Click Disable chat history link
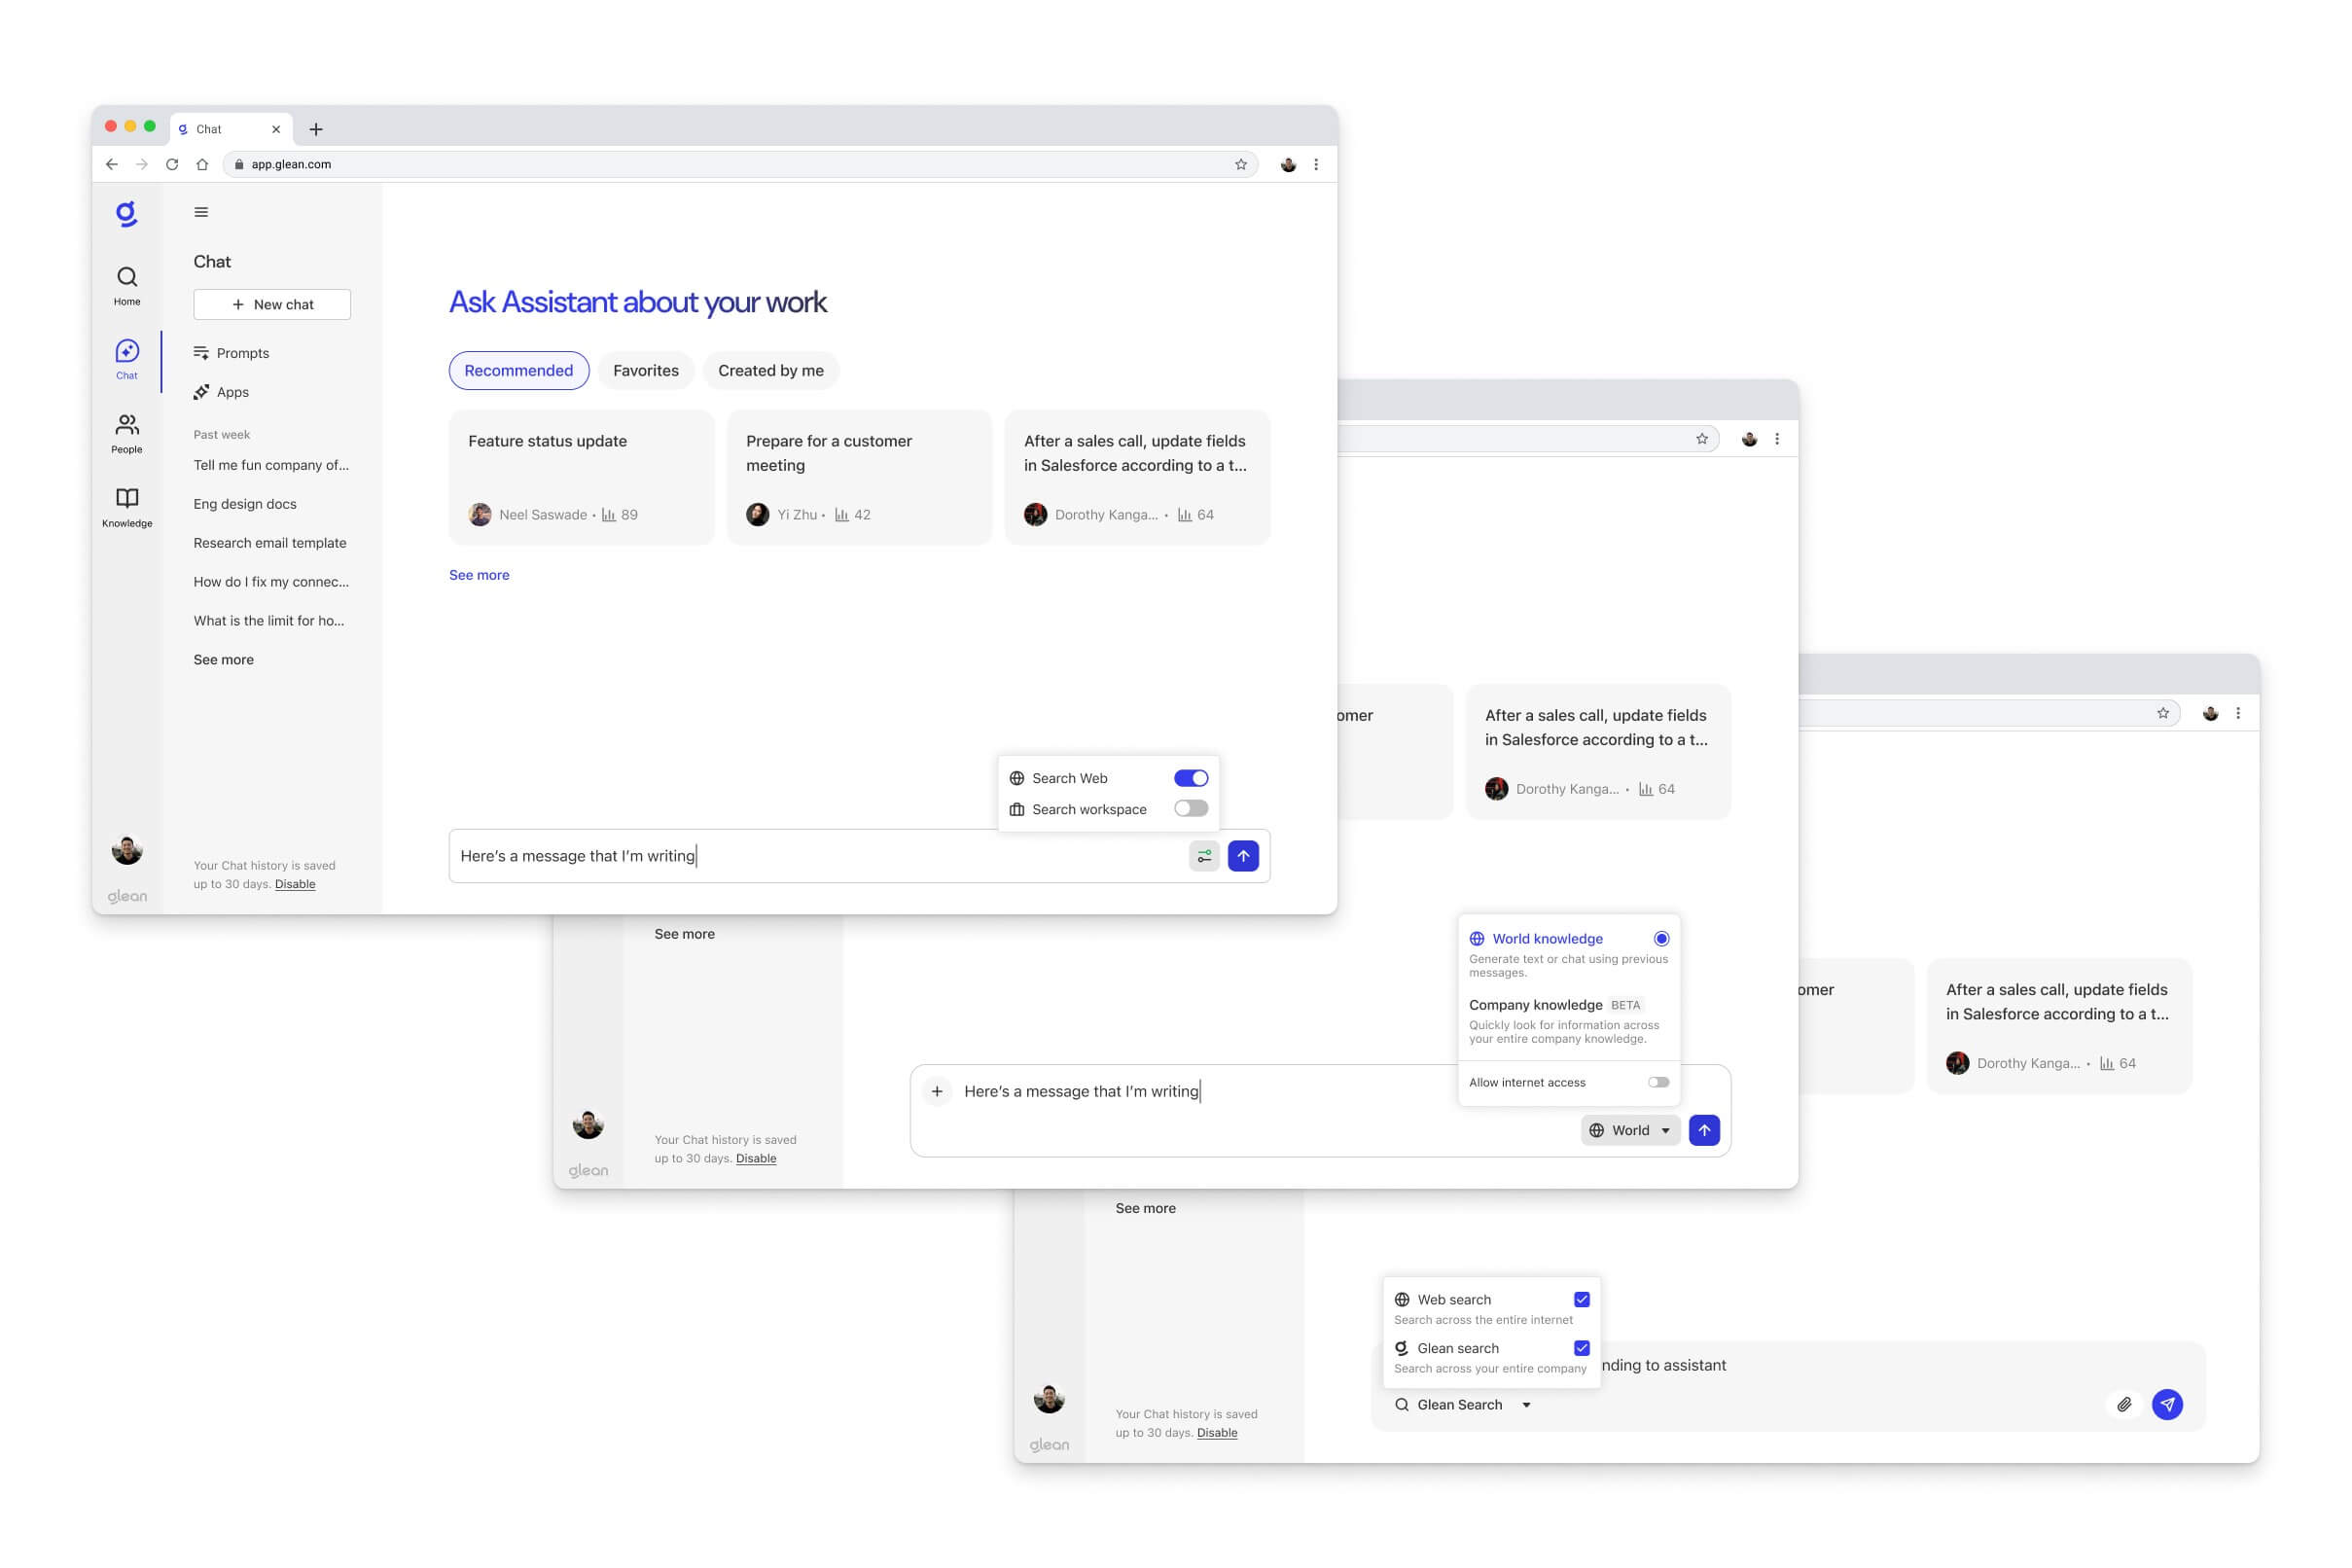Viewport: 2352px width, 1568px height. click(295, 884)
